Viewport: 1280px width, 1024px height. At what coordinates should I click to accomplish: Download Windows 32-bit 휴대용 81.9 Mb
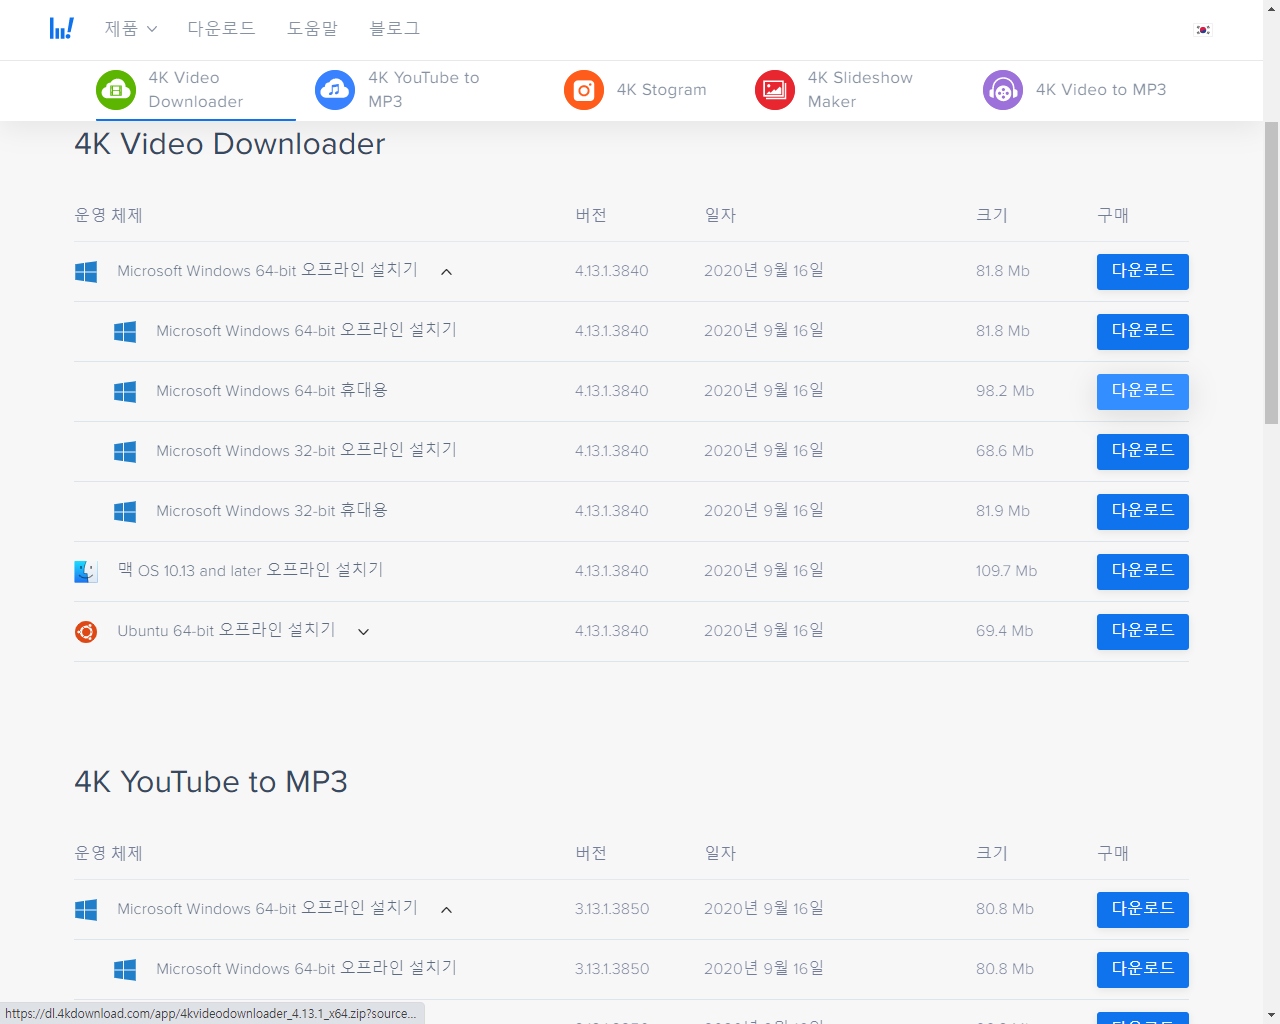1143,512
